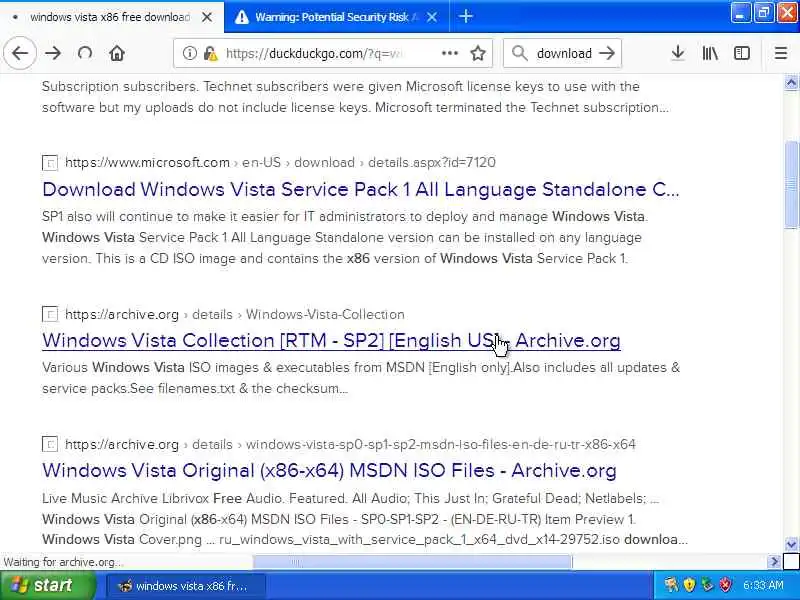Stop or reload the loading page
Image resolution: width=800 pixels, height=600 pixels.
point(85,53)
